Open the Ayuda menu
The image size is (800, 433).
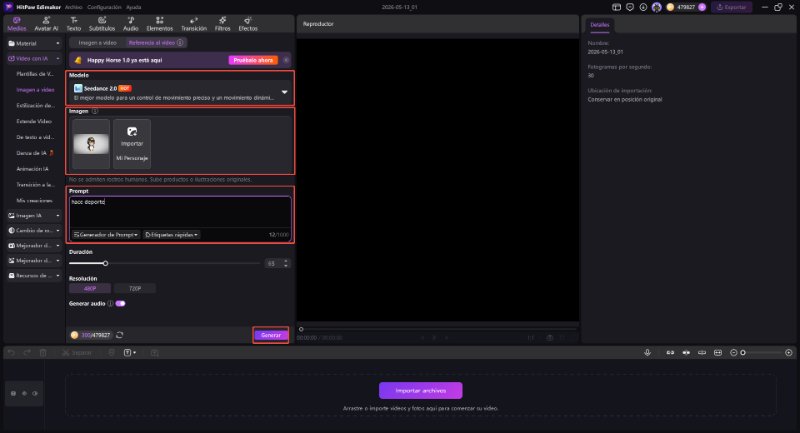point(134,7)
